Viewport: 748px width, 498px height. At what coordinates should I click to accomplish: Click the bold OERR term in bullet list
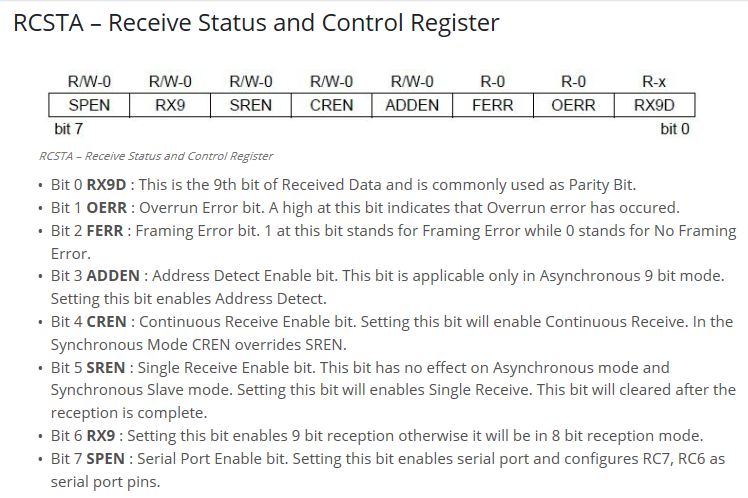tap(106, 208)
